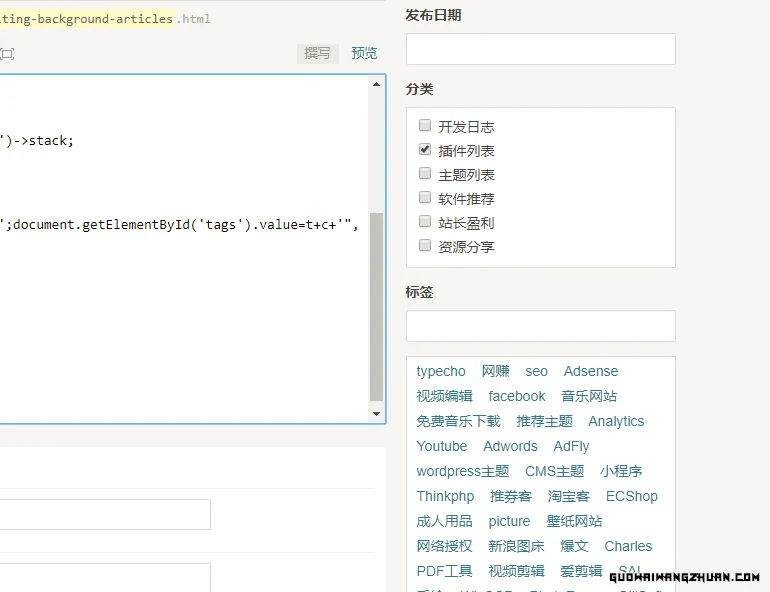Add the Charles tag

(x=628, y=546)
